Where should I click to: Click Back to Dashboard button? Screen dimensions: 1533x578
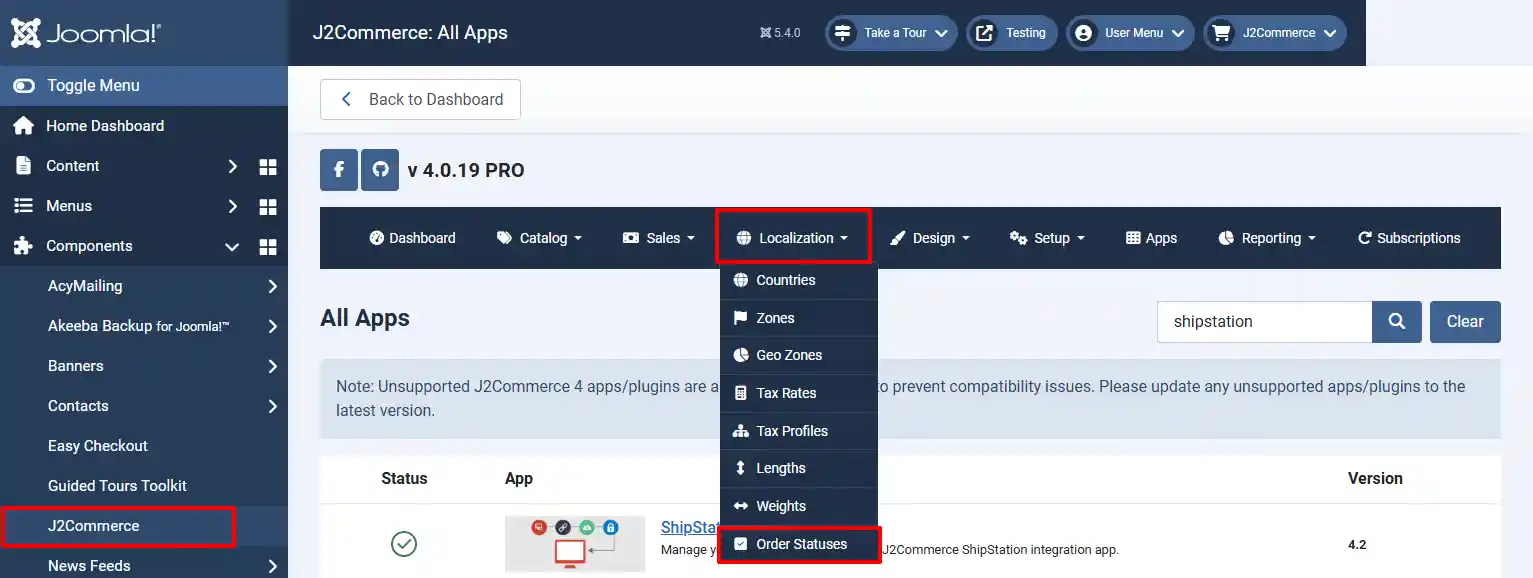420,100
